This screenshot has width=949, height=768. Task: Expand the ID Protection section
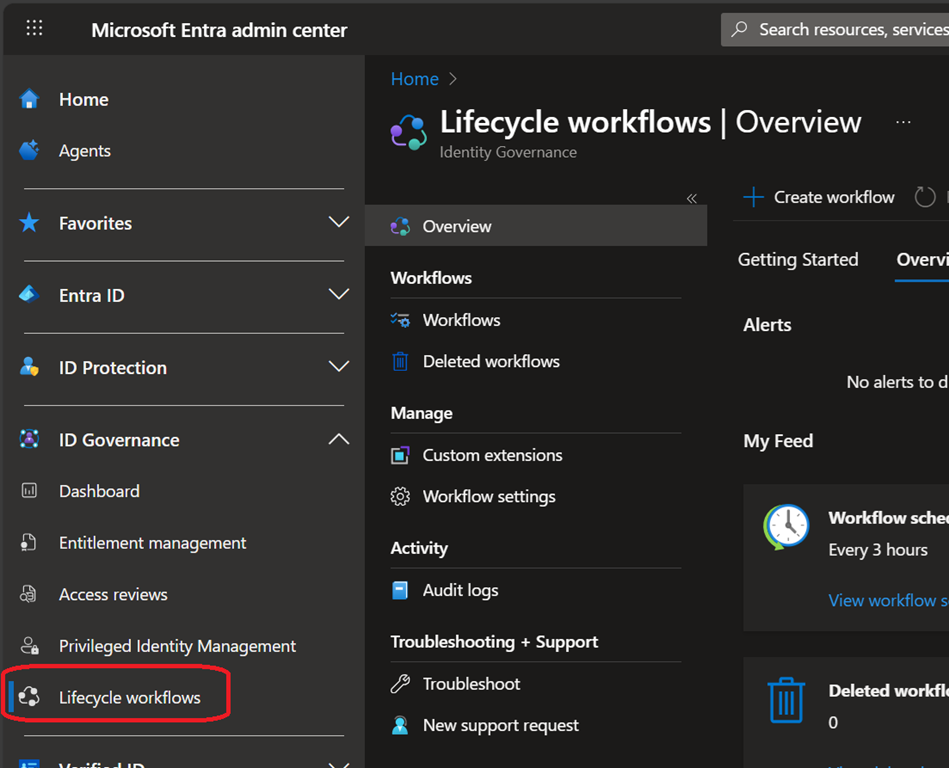pos(338,367)
